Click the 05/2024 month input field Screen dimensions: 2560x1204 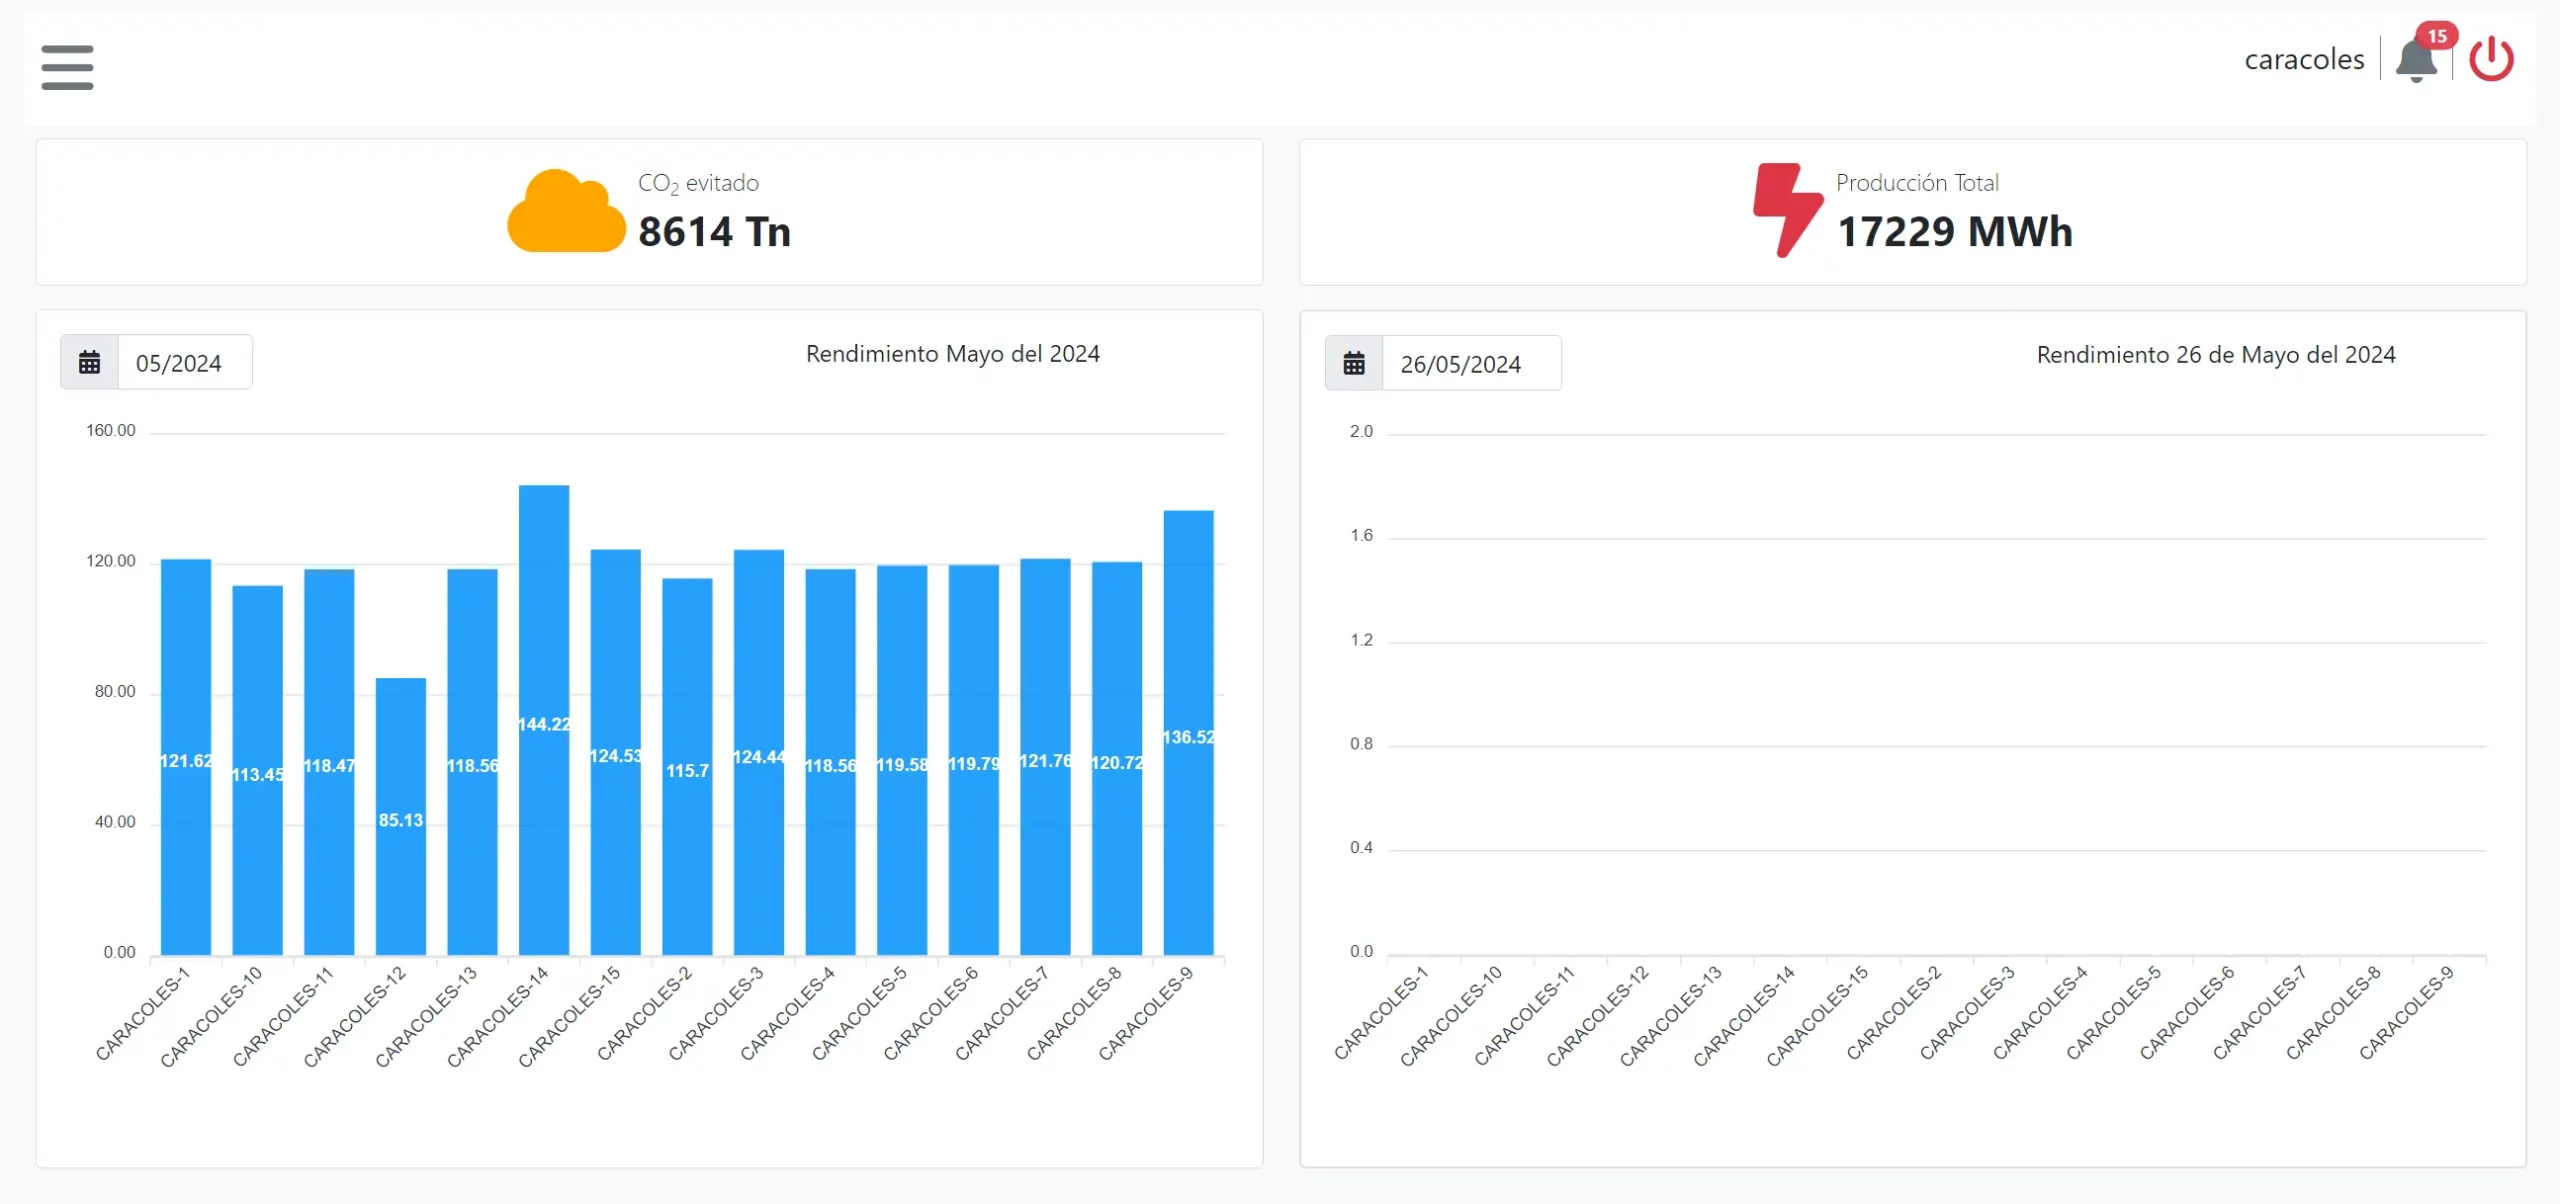(x=185, y=362)
